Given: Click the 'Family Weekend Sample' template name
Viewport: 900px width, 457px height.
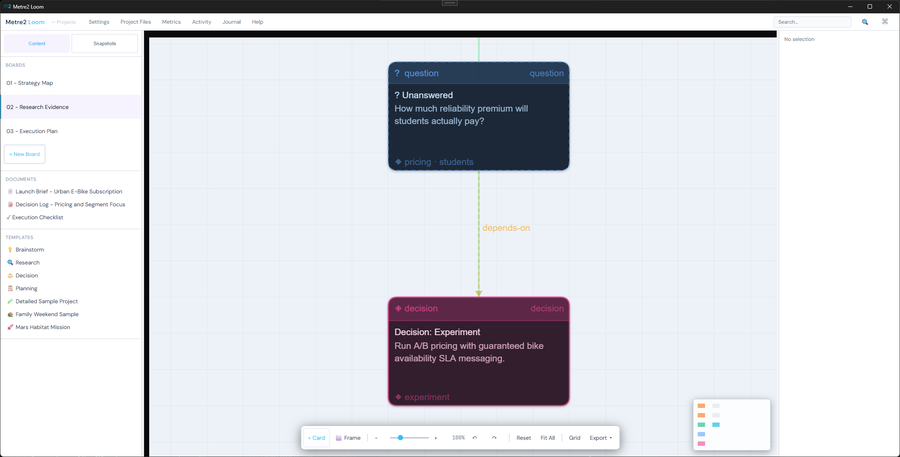Looking at the screenshot, I should pos(47,315).
